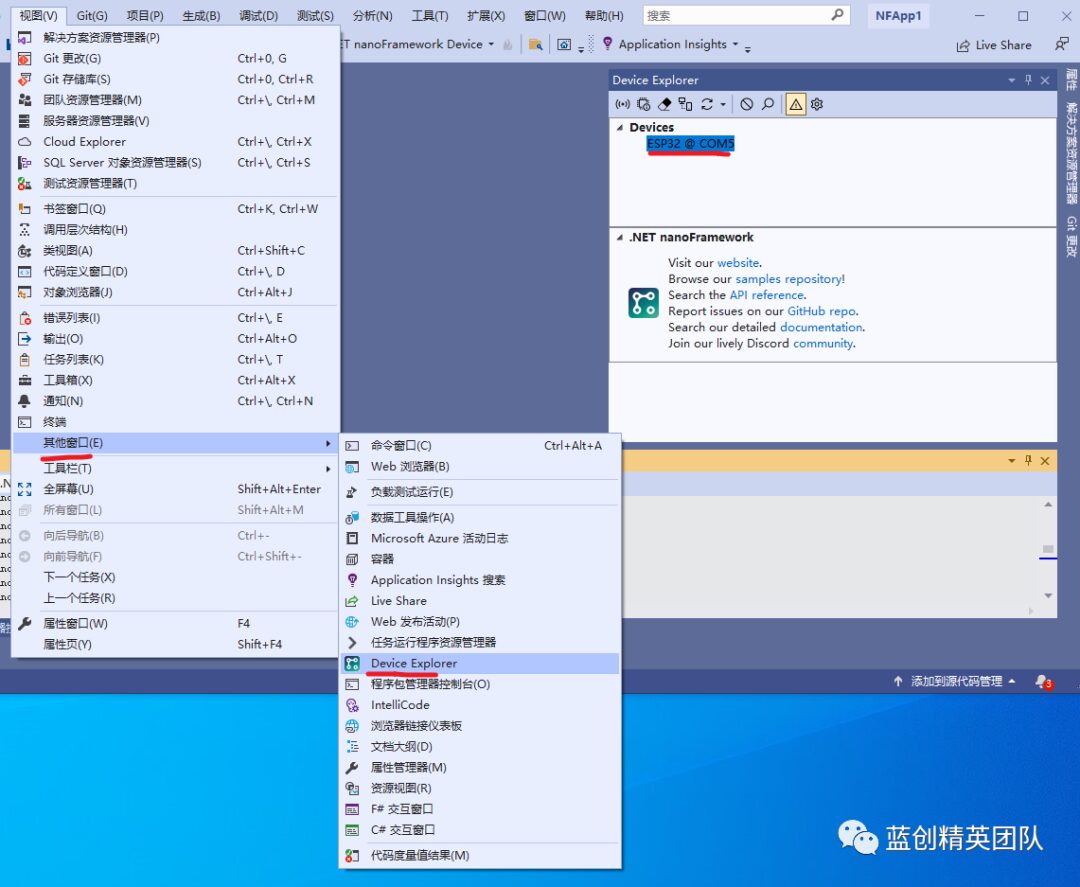Collapse the Devices tree node

[620, 127]
